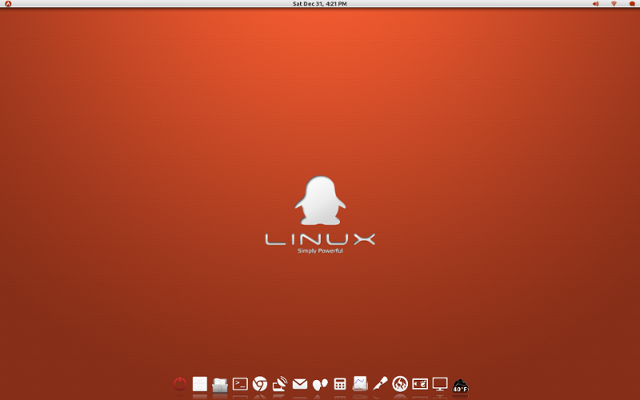Launch the pen drawing app icon
This screenshot has width=640, height=400.
(x=380, y=384)
